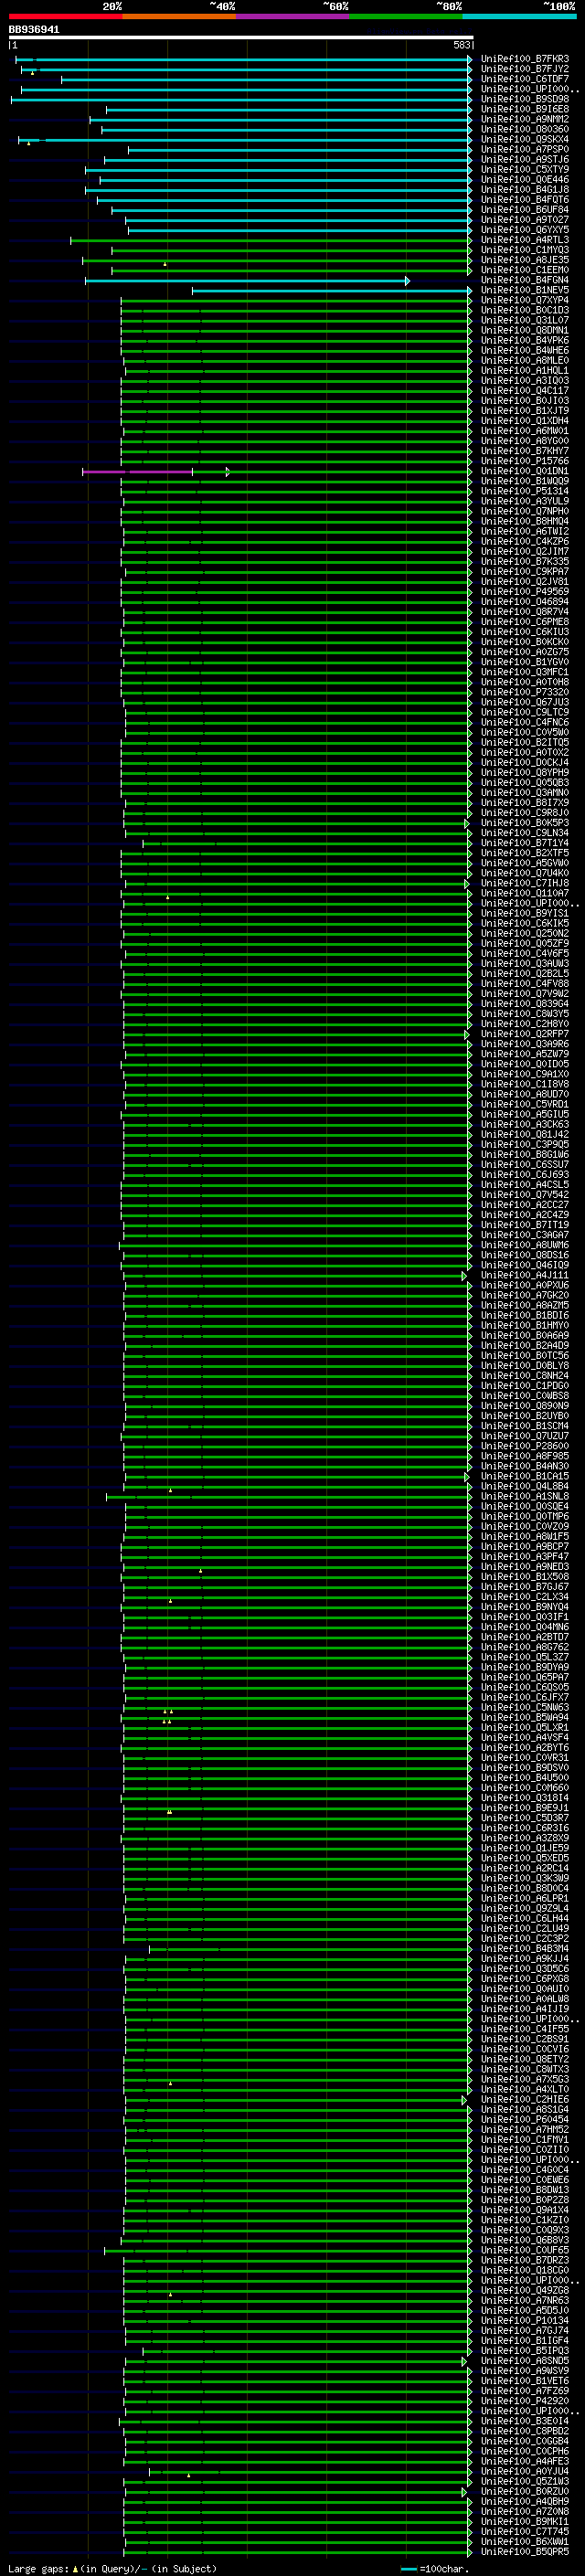The image size is (585, 2576).
Task: Select the query ID BB936941
Action: pyautogui.click(x=34, y=30)
